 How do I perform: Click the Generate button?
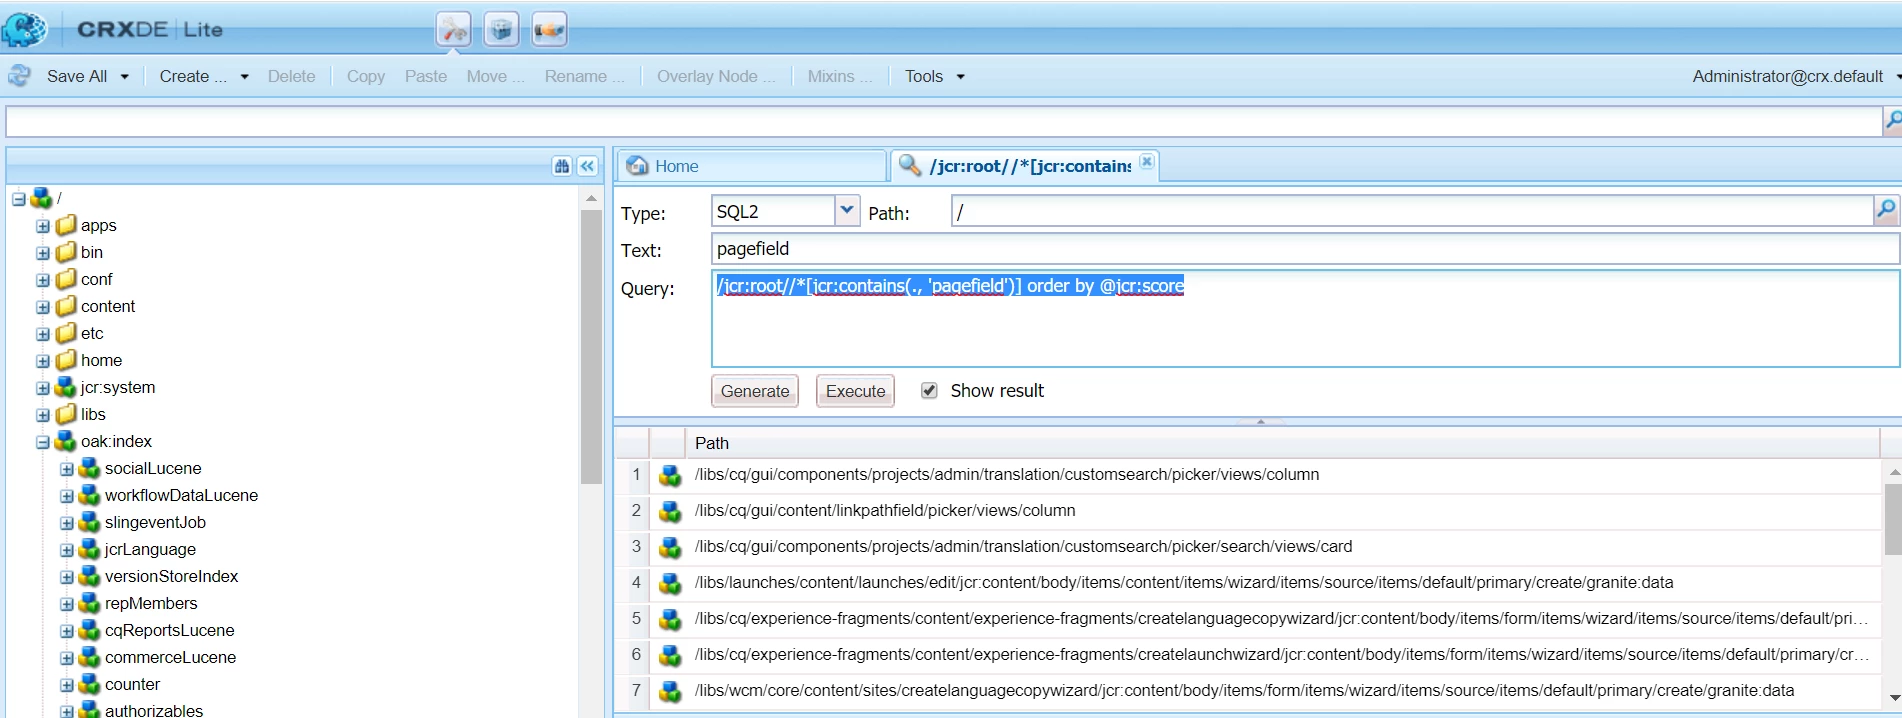755,391
